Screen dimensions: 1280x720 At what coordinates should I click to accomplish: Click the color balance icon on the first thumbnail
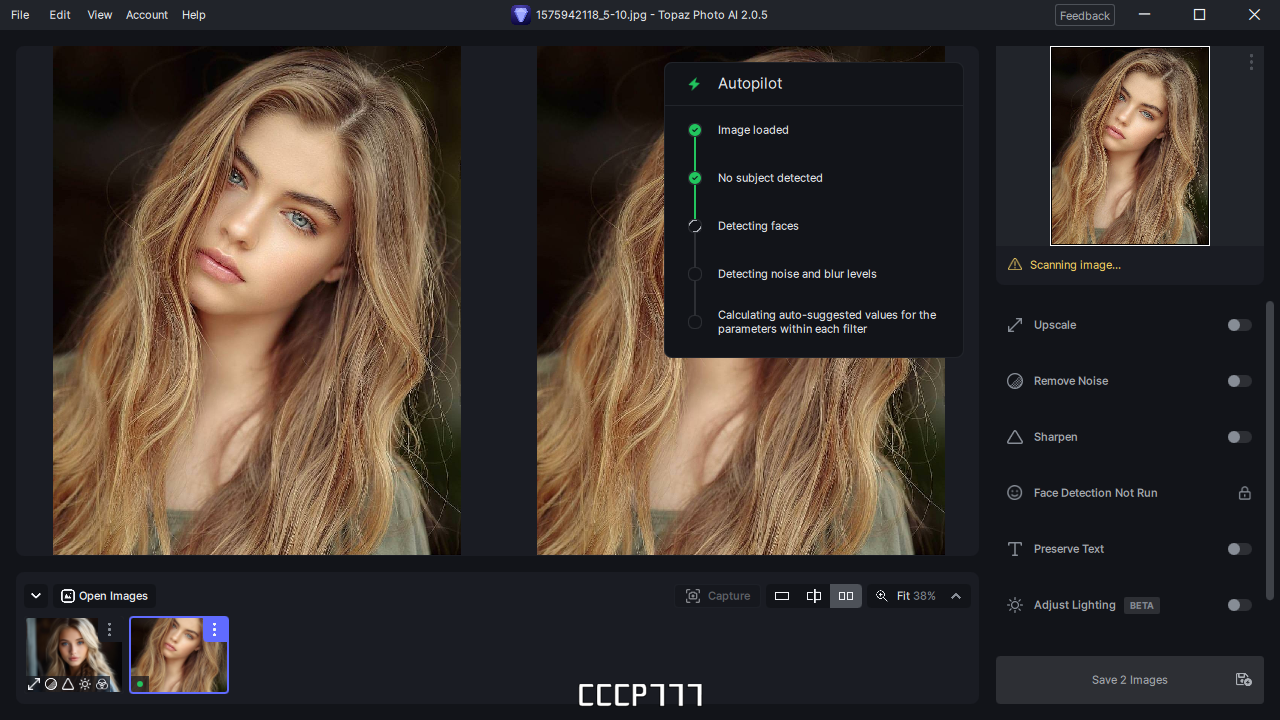tap(102, 684)
